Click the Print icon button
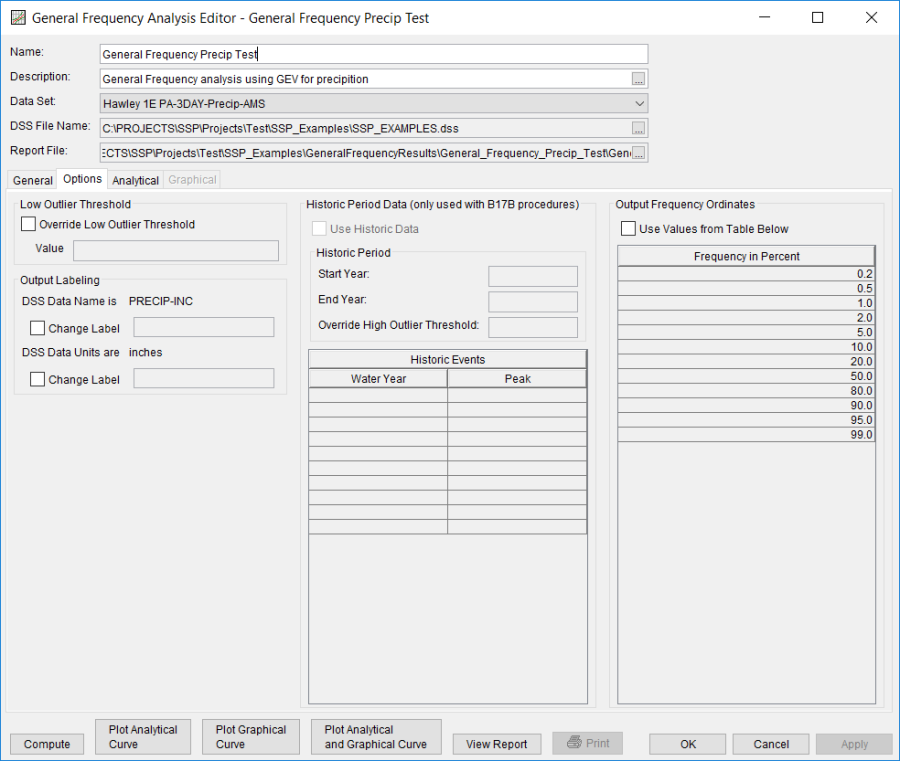The width and height of the screenshot is (900, 761). (587, 743)
